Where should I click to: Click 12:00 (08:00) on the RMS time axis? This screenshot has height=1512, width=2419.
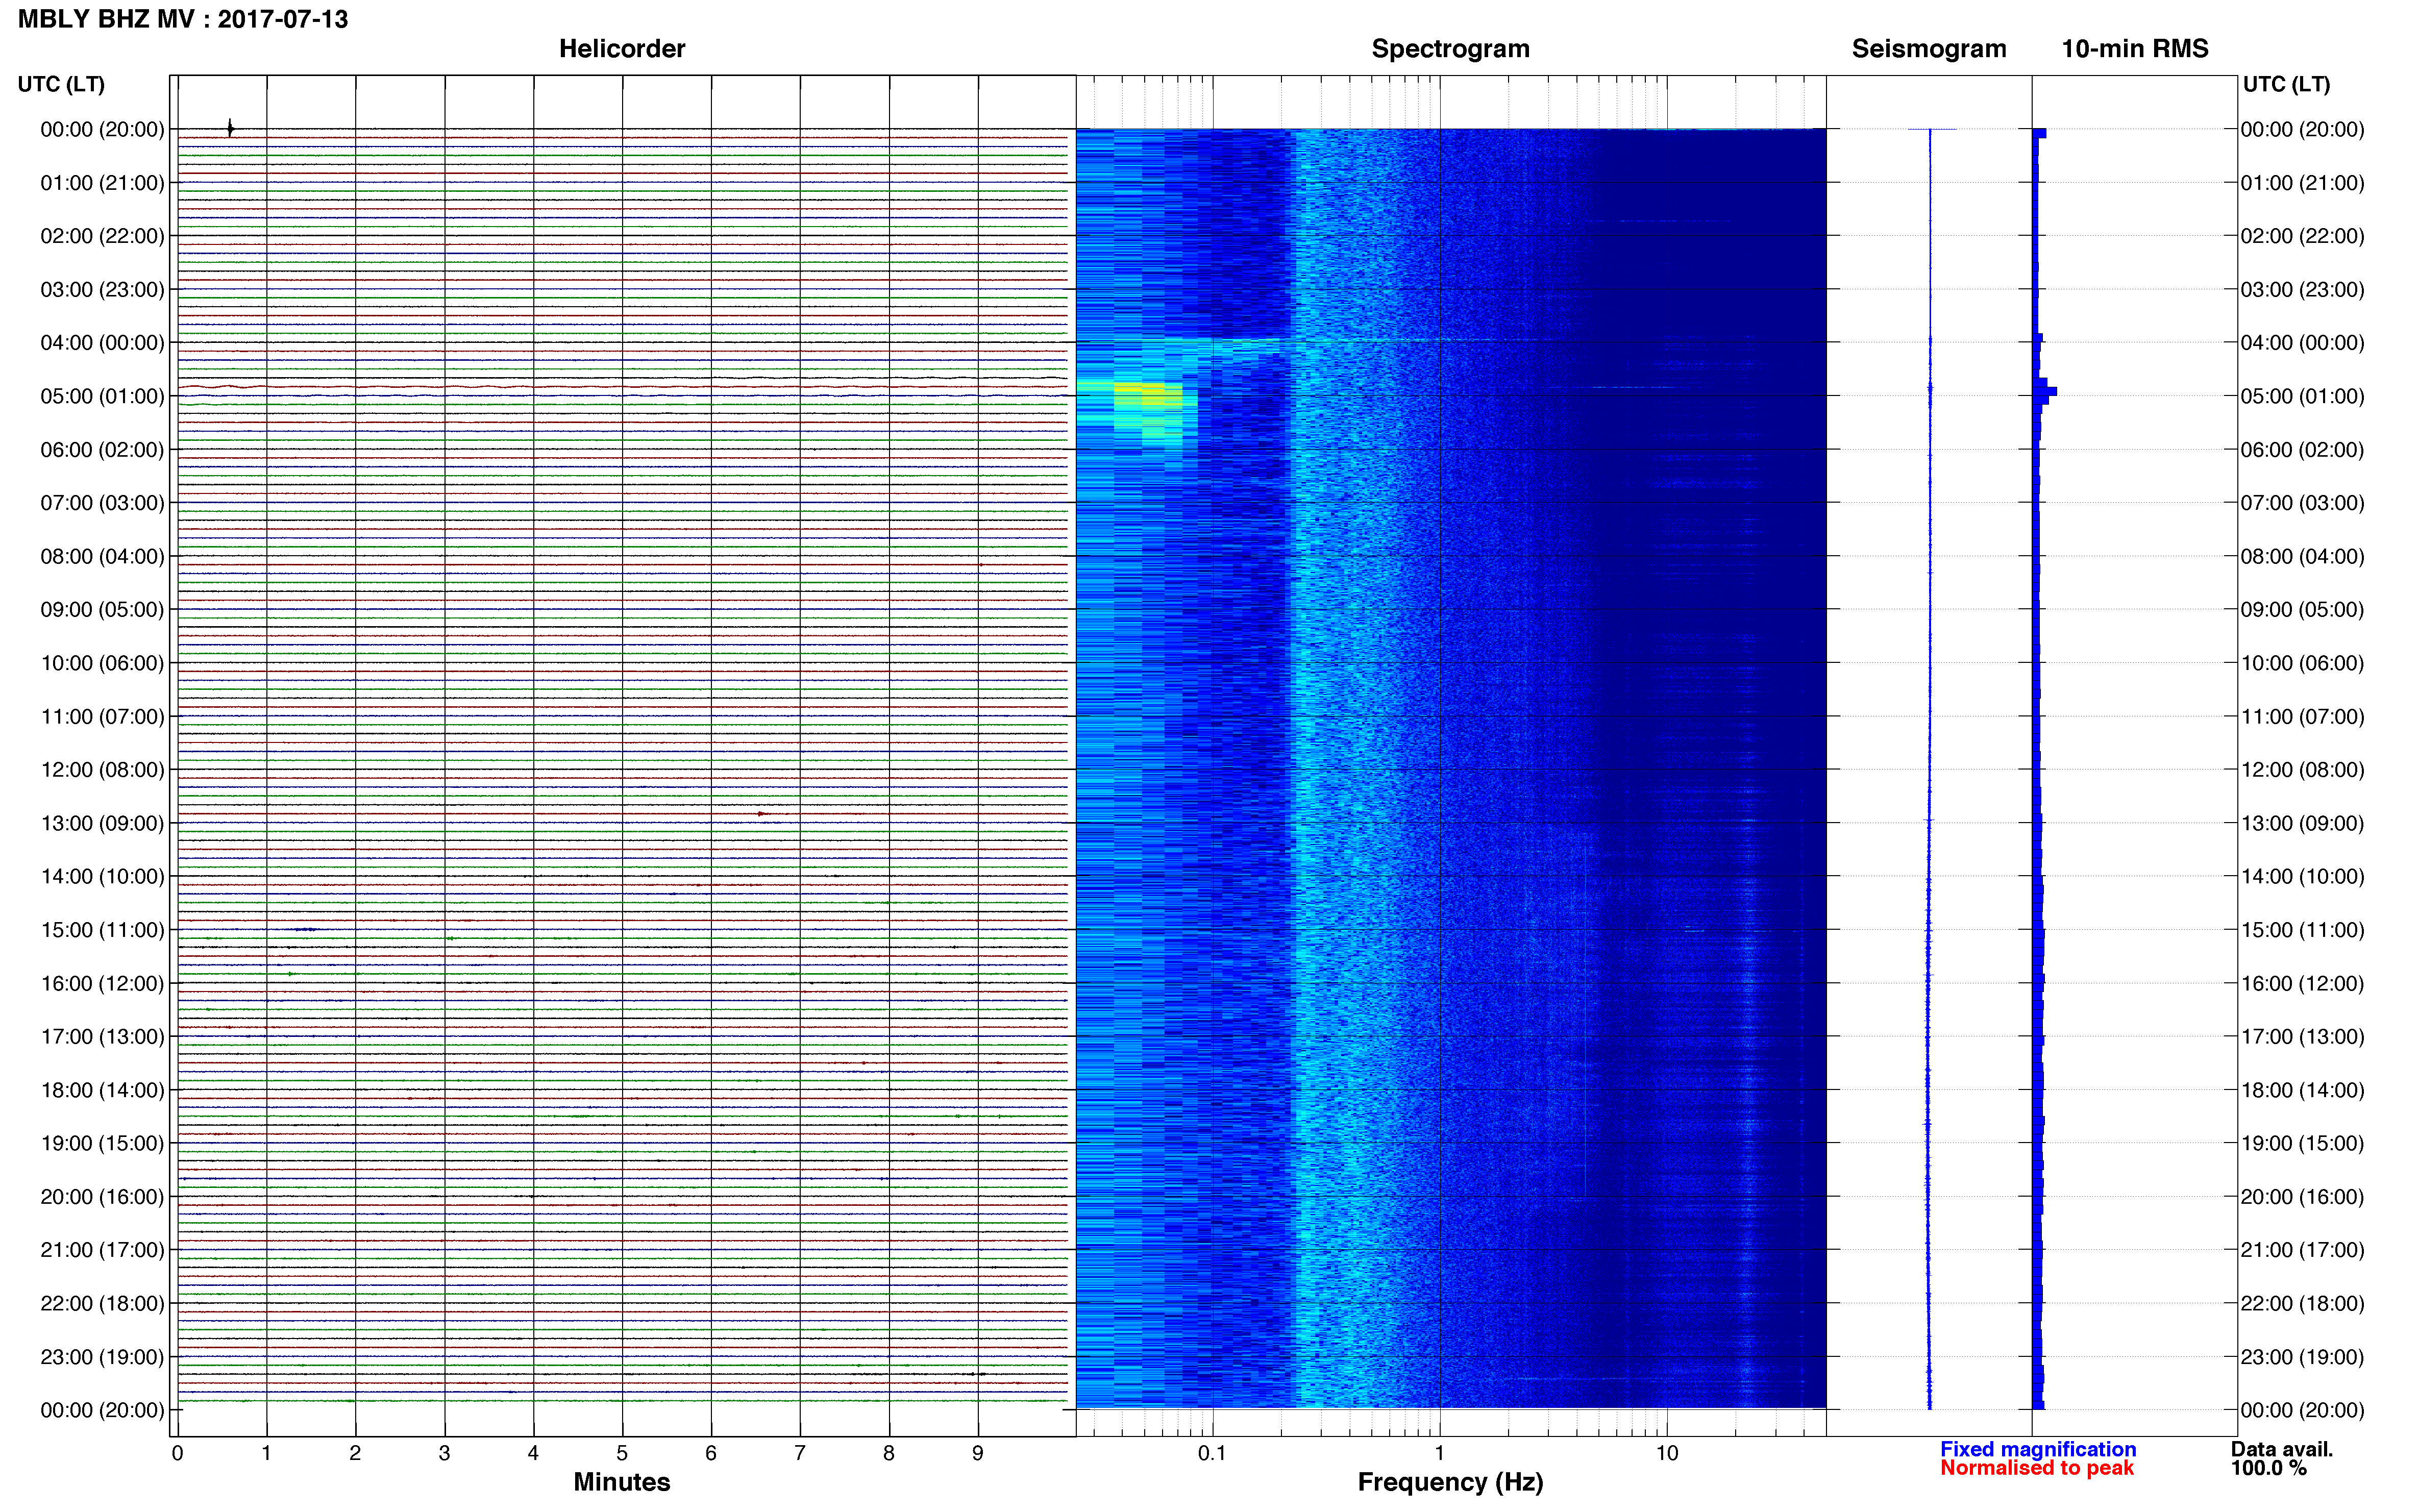point(2302,770)
